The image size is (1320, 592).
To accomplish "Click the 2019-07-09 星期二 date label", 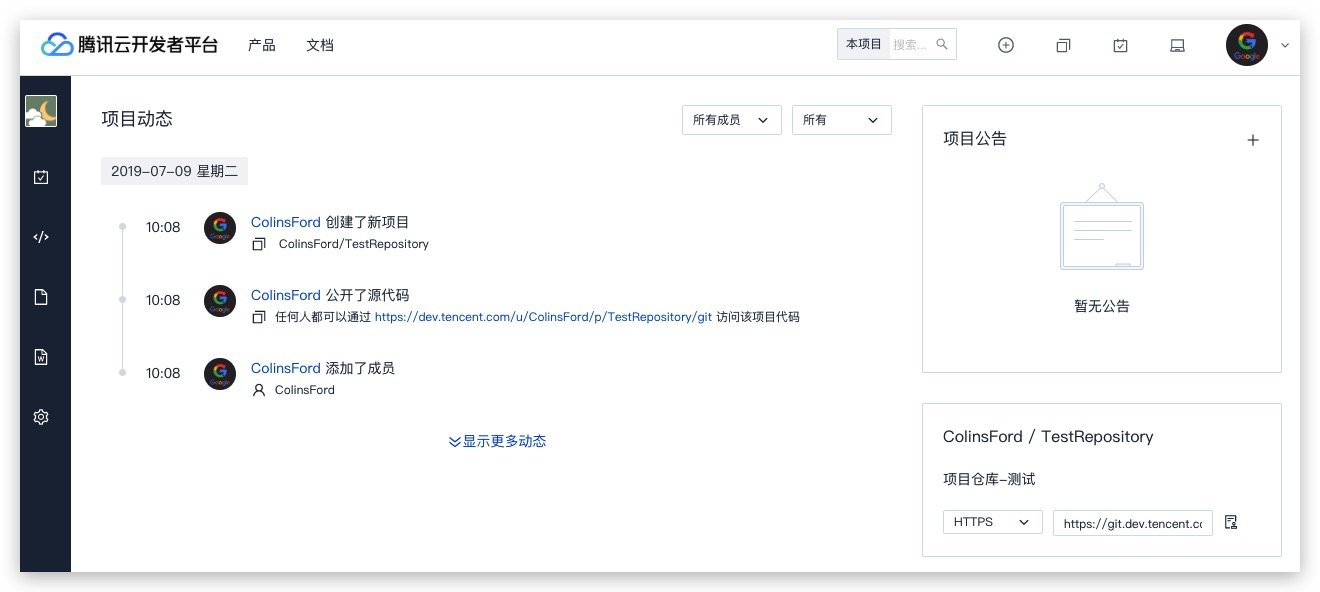I will coord(174,171).
